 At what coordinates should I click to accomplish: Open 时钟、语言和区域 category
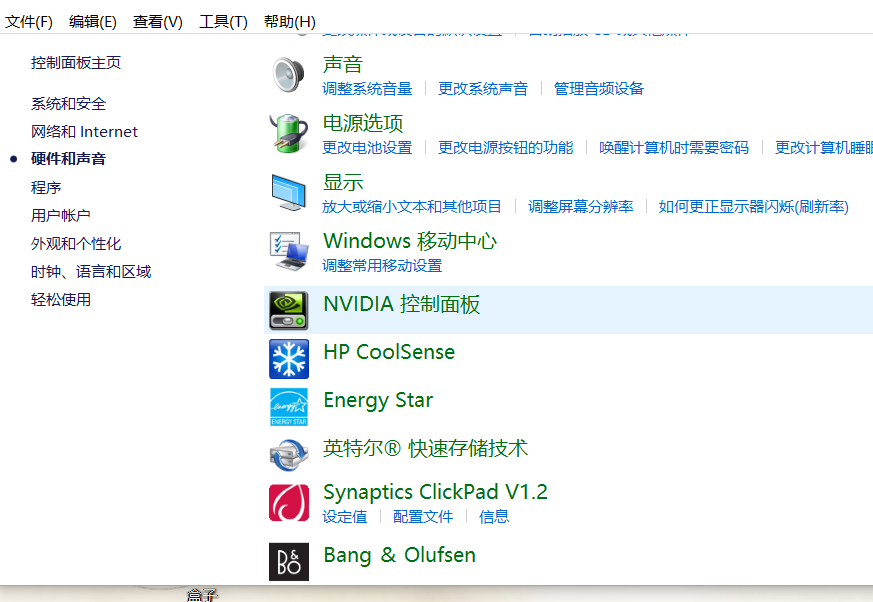(x=91, y=272)
